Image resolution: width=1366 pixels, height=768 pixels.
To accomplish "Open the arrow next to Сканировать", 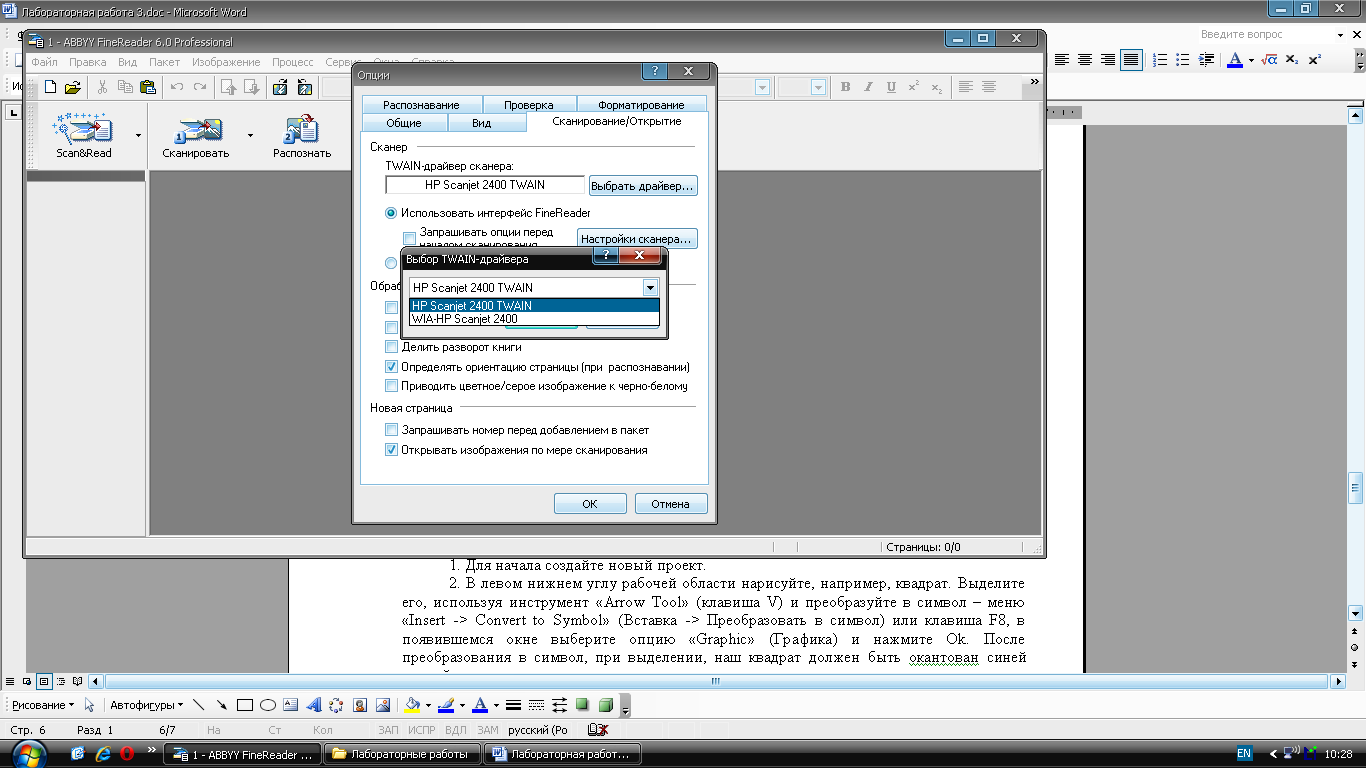I will coord(250,134).
